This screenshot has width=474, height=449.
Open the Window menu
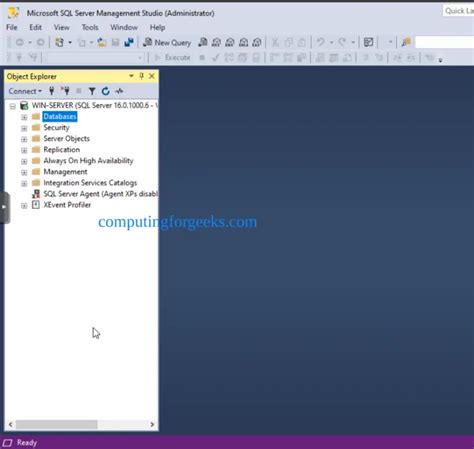click(x=124, y=27)
